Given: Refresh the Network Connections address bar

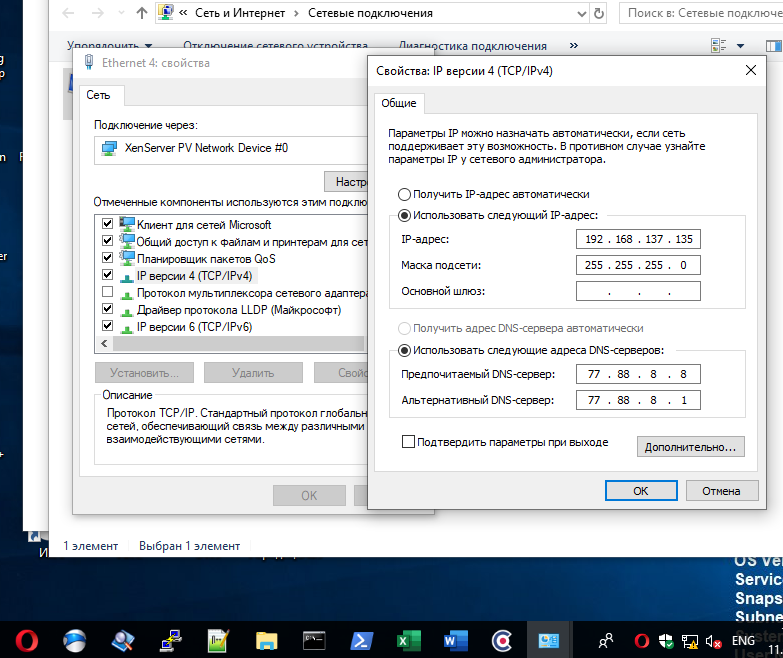Looking at the screenshot, I should point(599,13).
